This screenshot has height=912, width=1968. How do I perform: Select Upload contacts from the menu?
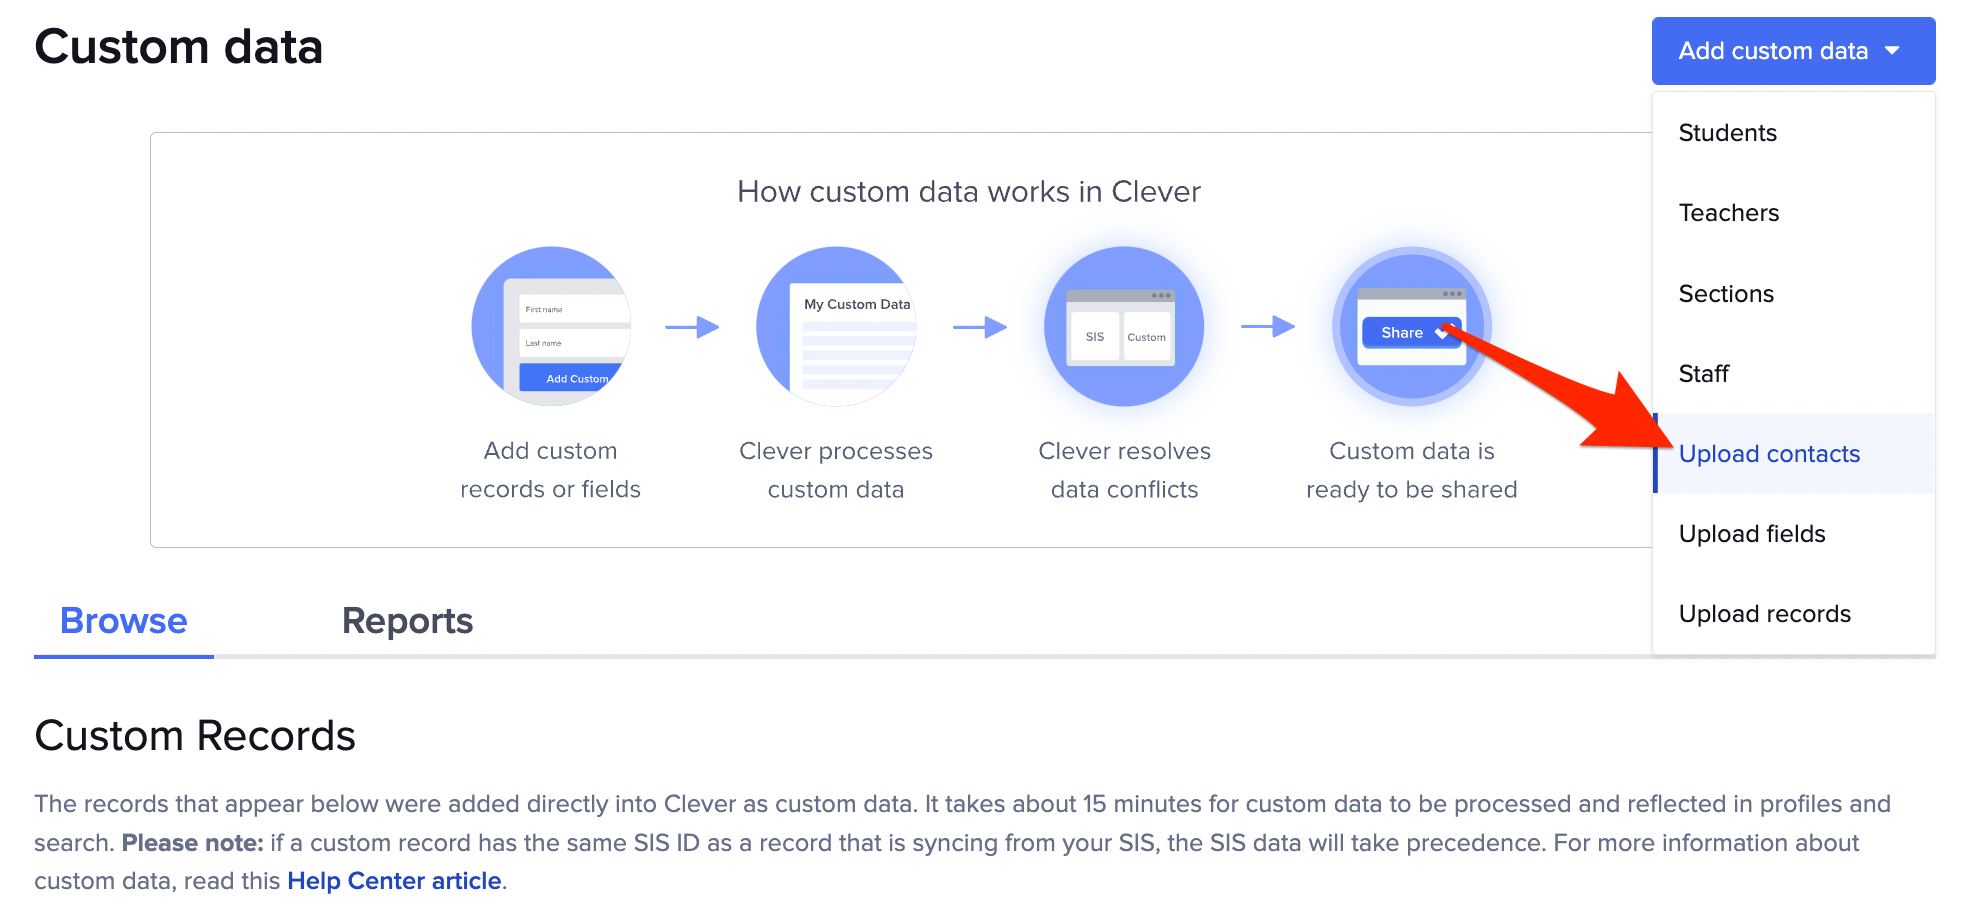point(1769,453)
